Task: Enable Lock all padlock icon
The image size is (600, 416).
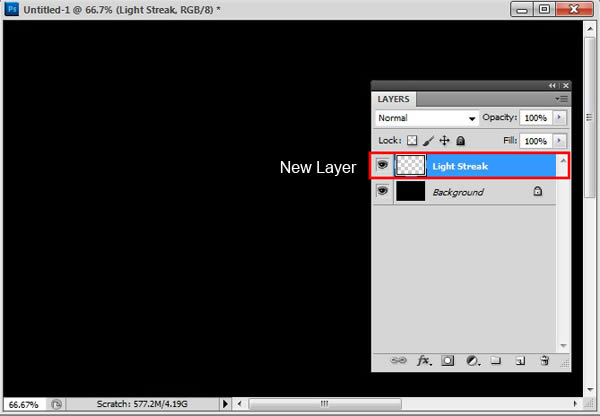Action: pos(460,141)
